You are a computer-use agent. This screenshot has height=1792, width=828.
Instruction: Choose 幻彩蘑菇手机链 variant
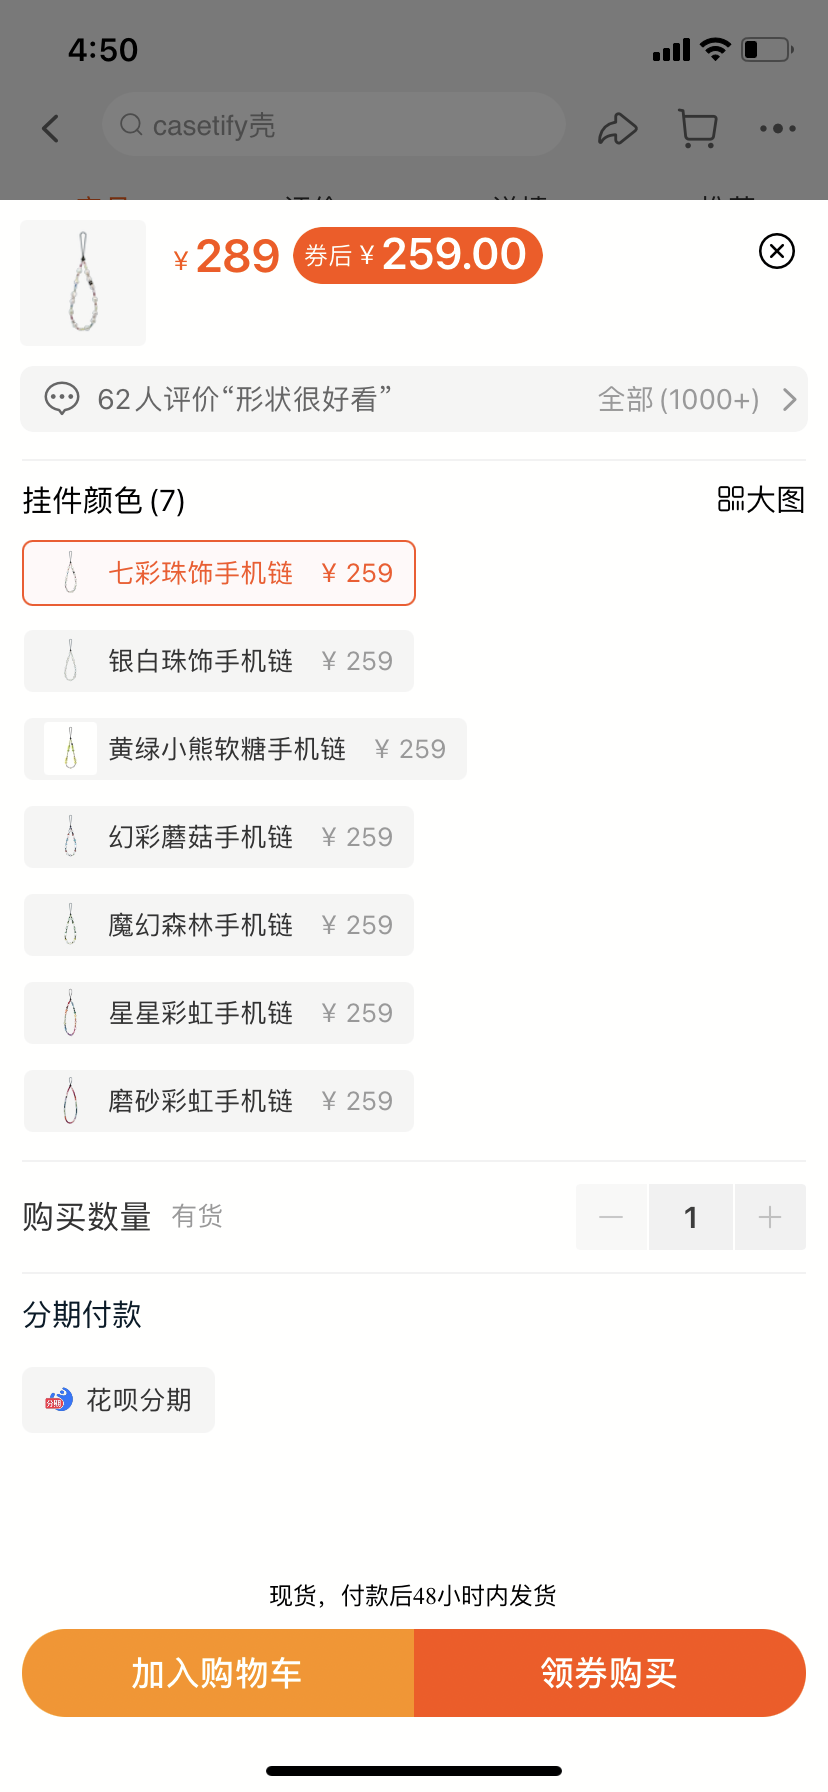click(x=219, y=837)
